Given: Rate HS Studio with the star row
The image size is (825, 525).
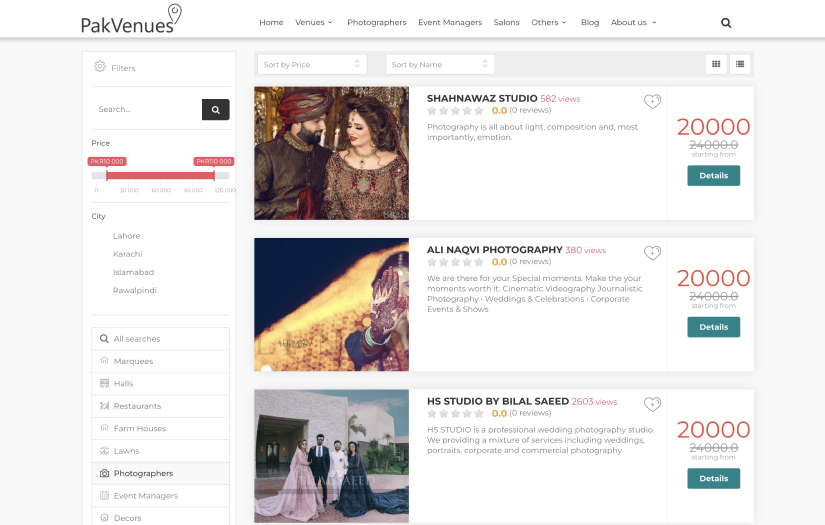Looking at the screenshot, I should (455, 413).
